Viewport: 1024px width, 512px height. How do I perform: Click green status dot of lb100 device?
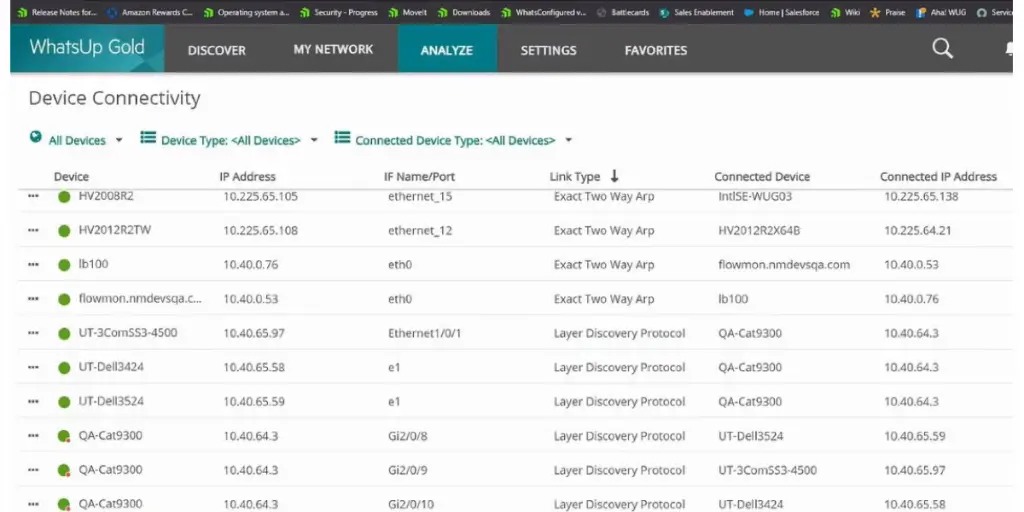coord(64,265)
